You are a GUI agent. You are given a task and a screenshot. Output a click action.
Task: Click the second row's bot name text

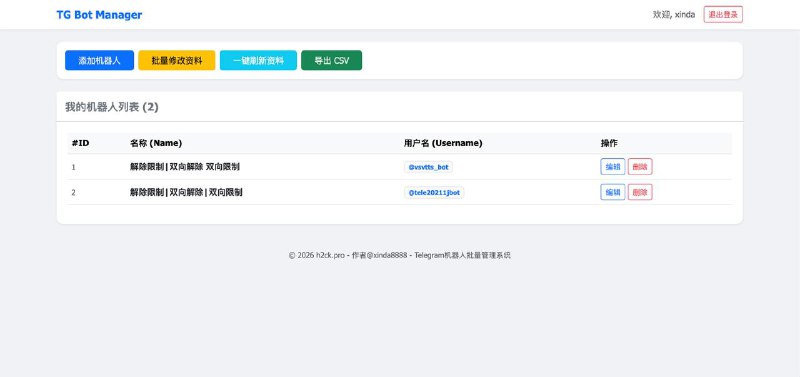[186, 192]
